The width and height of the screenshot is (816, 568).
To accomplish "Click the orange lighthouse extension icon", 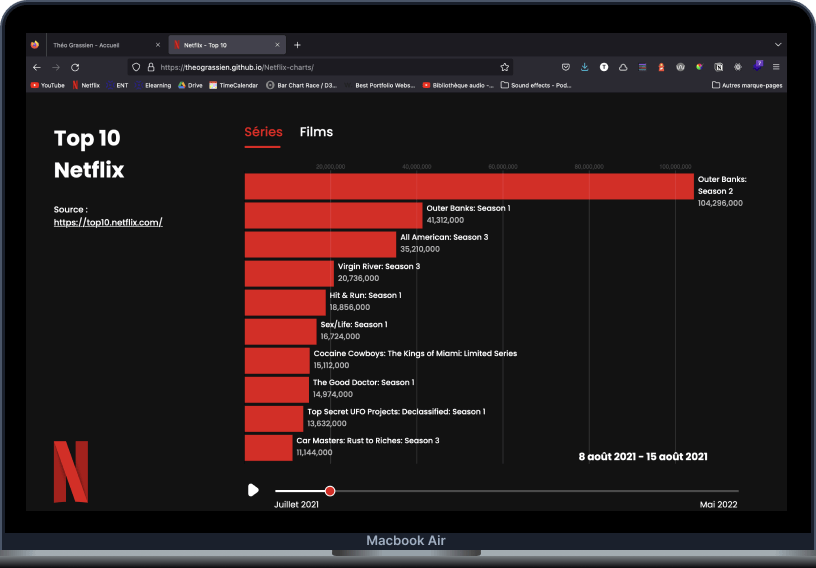I will click(661, 67).
